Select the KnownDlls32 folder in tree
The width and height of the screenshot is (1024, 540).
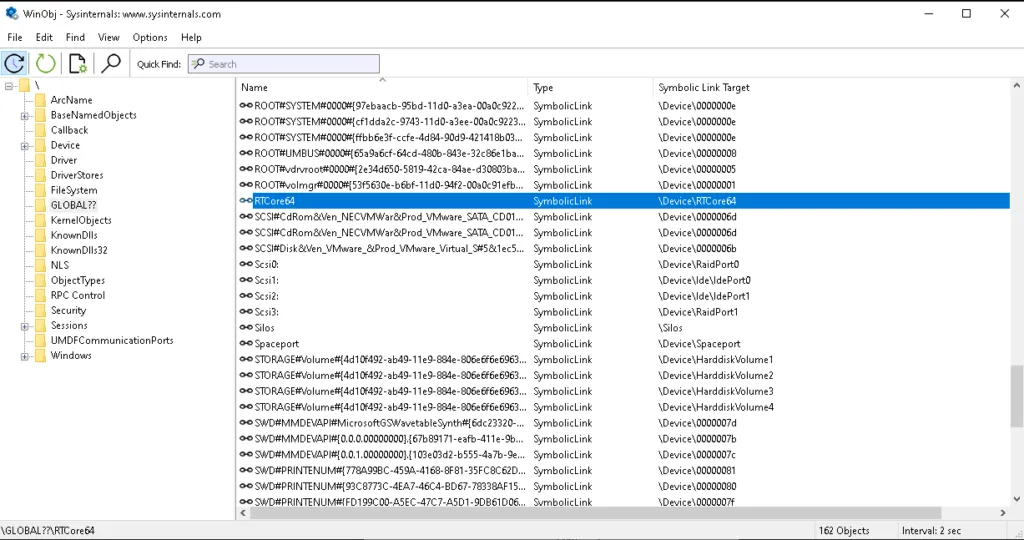click(x=79, y=250)
